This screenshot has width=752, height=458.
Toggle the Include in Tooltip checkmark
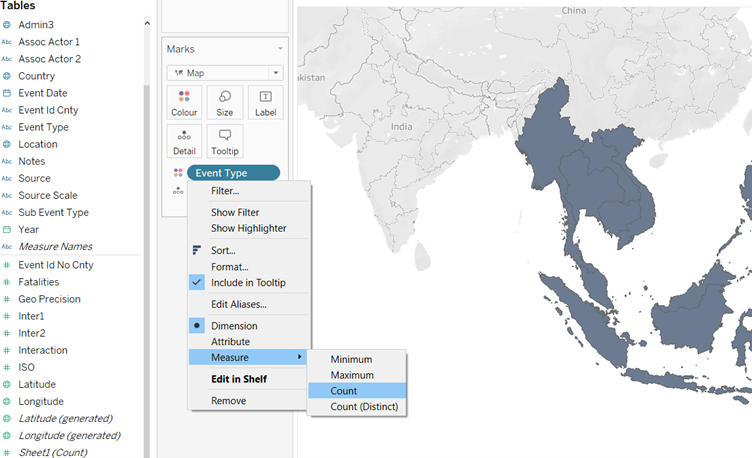click(x=196, y=283)
